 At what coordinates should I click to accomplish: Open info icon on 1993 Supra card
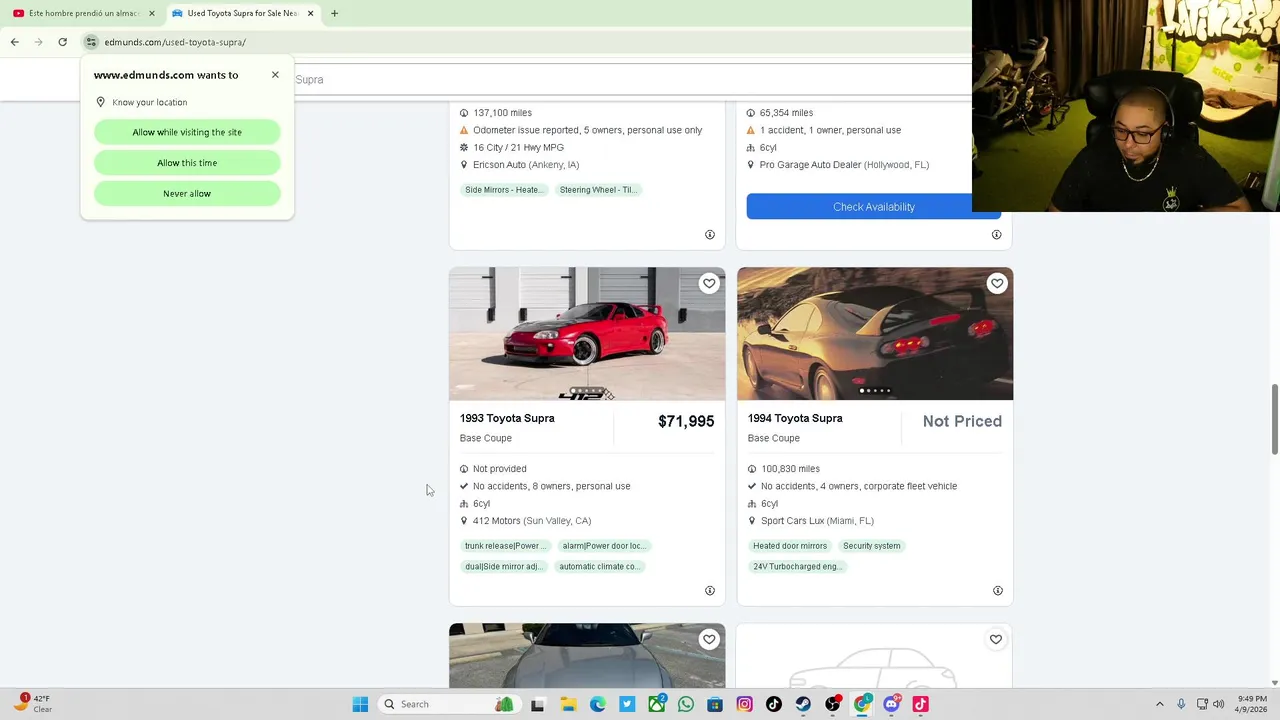point(710,591)
